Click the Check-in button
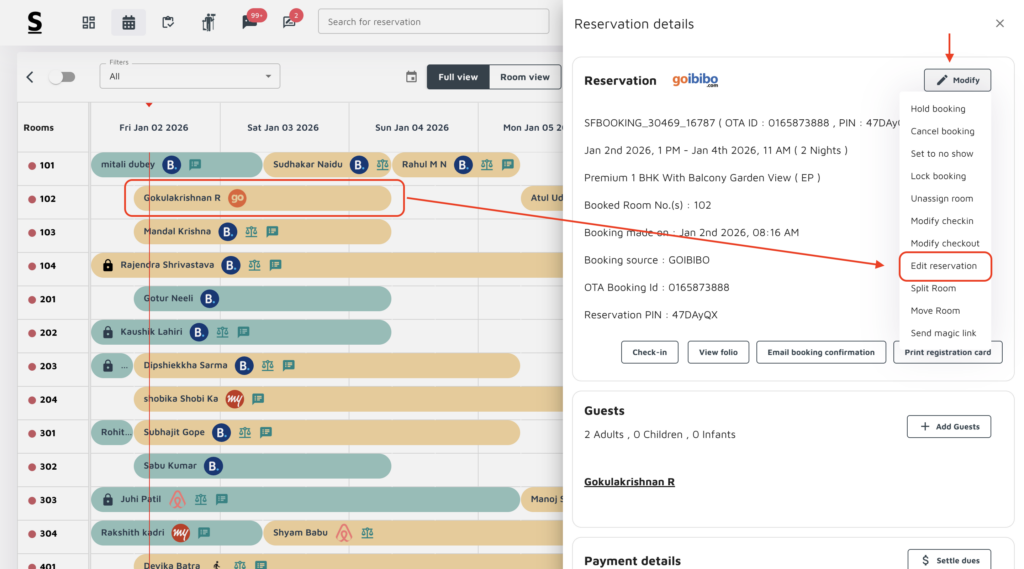Image resolution: width=1024 pixels, height=569 pixels. pos(649,352)
